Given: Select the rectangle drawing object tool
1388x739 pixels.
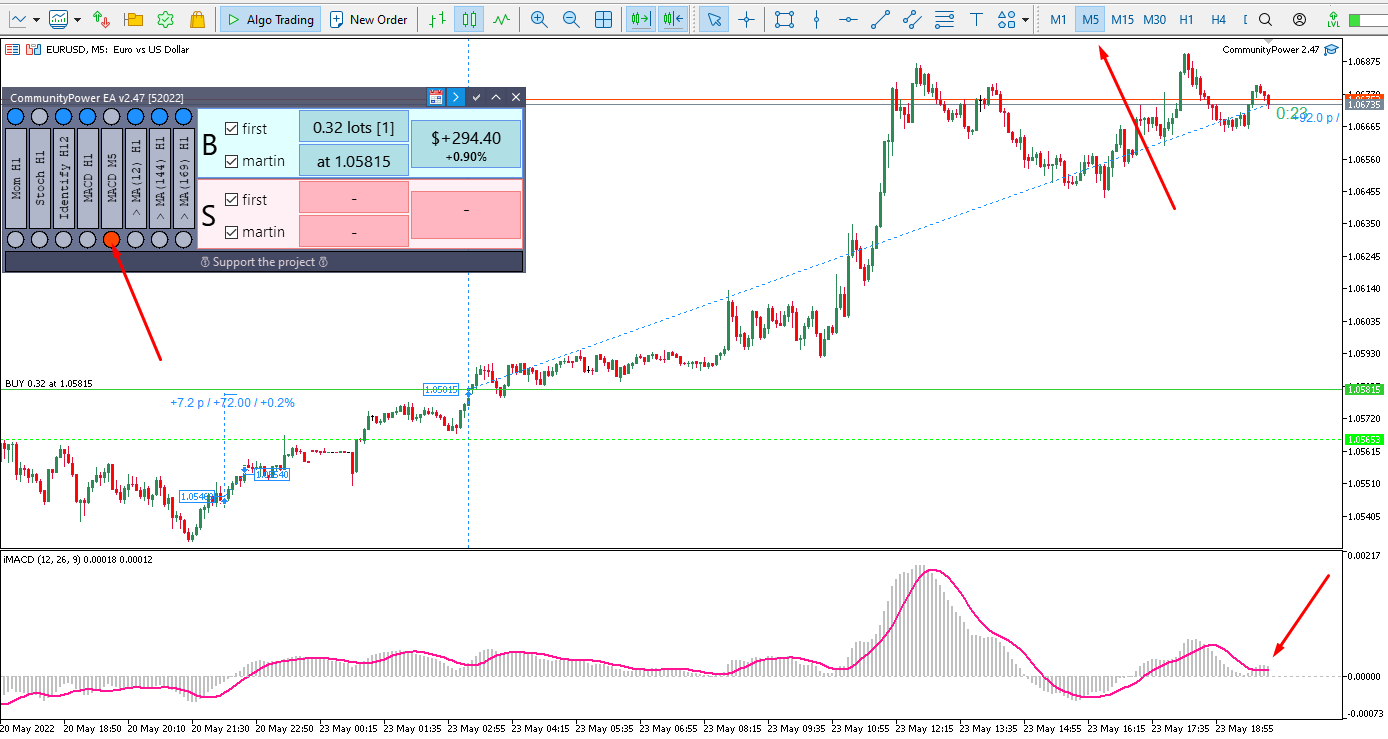Looking at the screenshot, I should 785,19.
